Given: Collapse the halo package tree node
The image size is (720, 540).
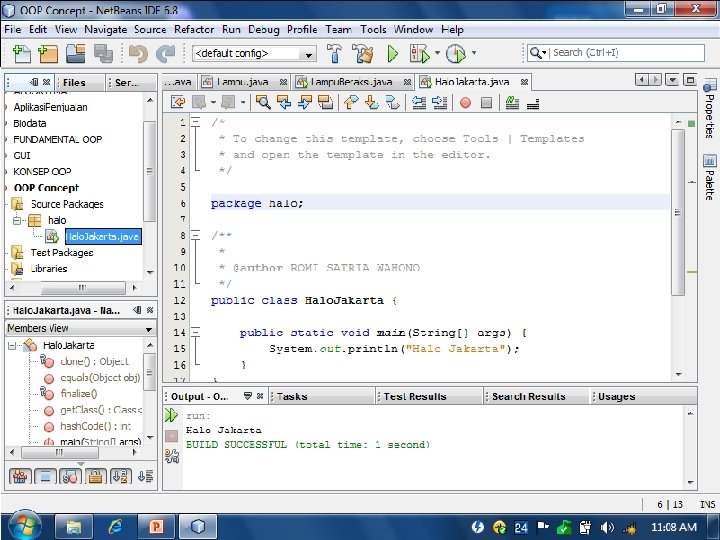Looking at the screenshot, I should [17, 220].
